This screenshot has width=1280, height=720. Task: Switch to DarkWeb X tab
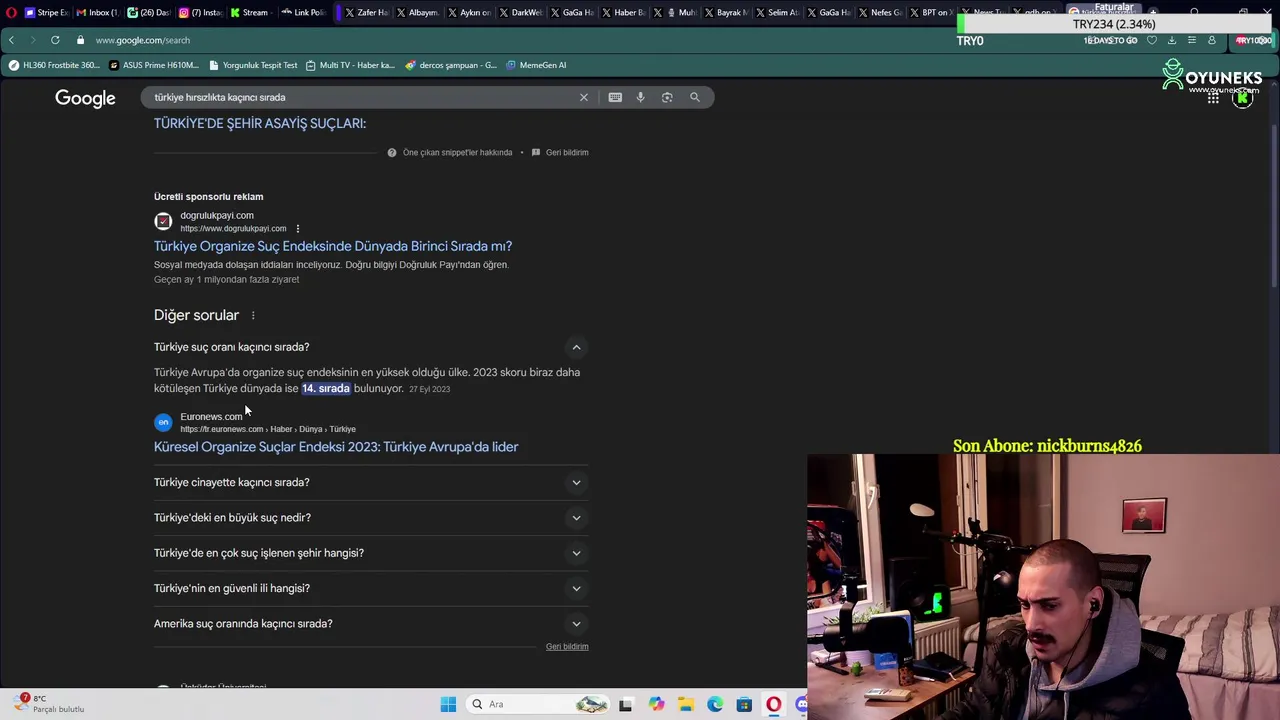pyautogui.click(x=520, y=12)
